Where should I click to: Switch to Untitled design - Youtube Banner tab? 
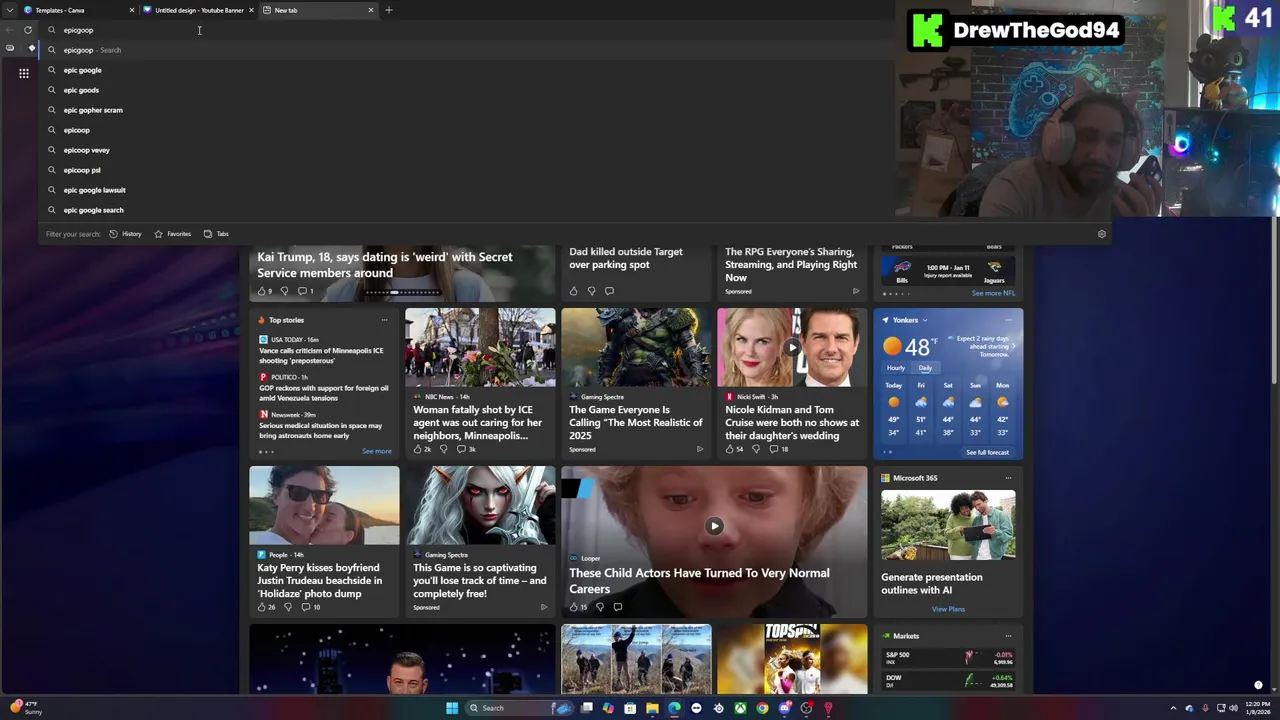[199, 10]
